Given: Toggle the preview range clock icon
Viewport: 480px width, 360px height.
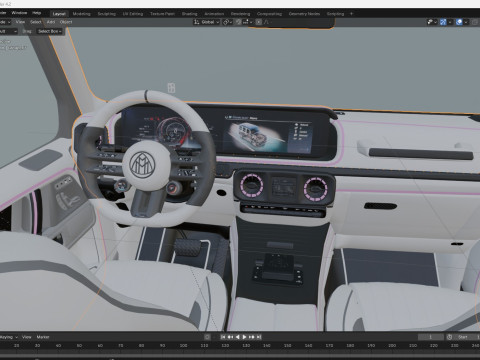Looking at the screenshot, I should (450, 337).
